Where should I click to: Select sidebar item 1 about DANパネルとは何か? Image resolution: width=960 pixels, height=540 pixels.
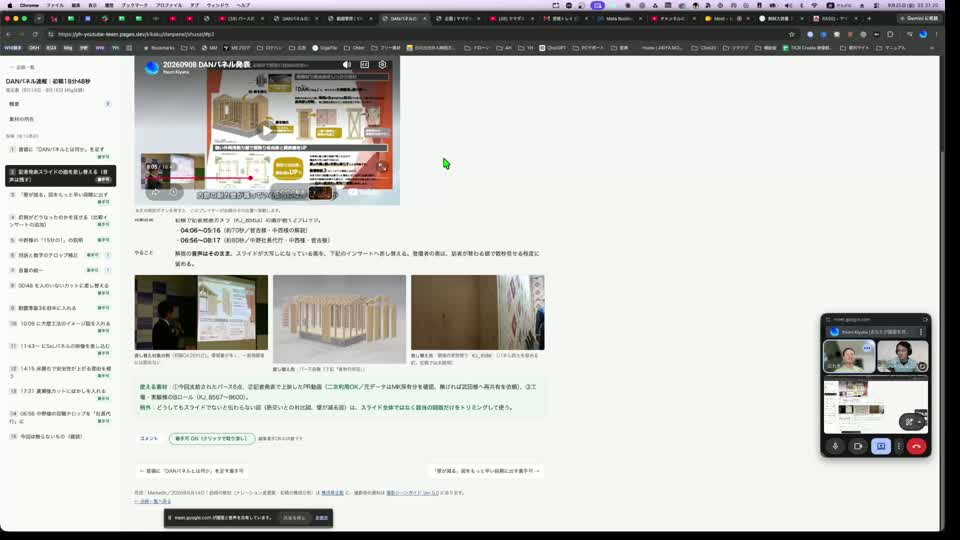[59, 152]
